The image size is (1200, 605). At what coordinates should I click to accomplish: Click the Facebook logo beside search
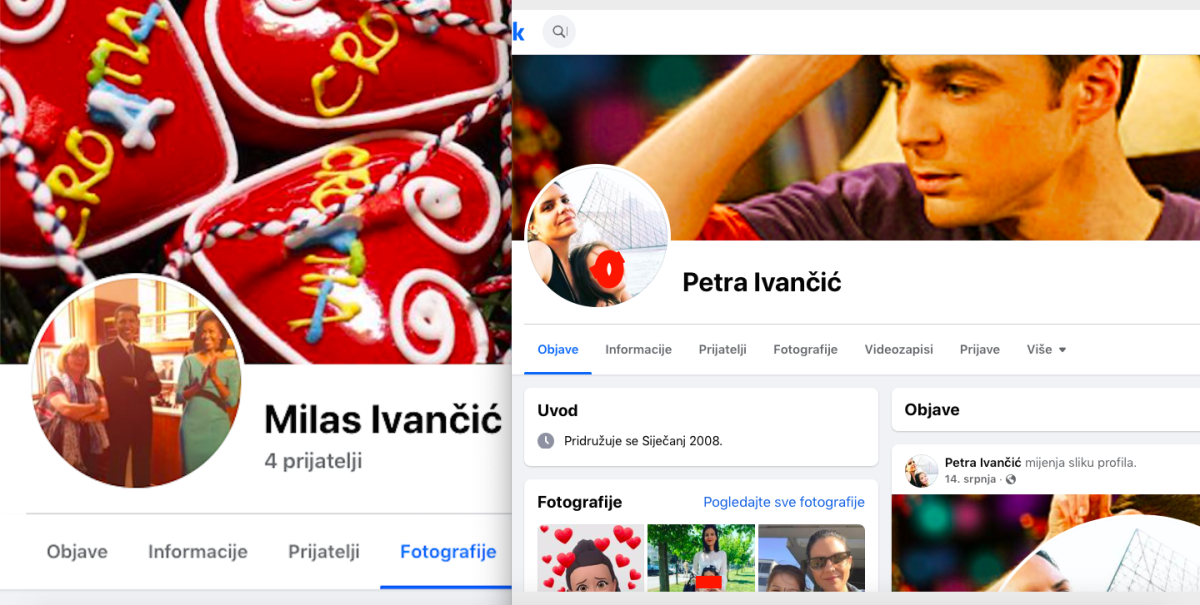518,32
